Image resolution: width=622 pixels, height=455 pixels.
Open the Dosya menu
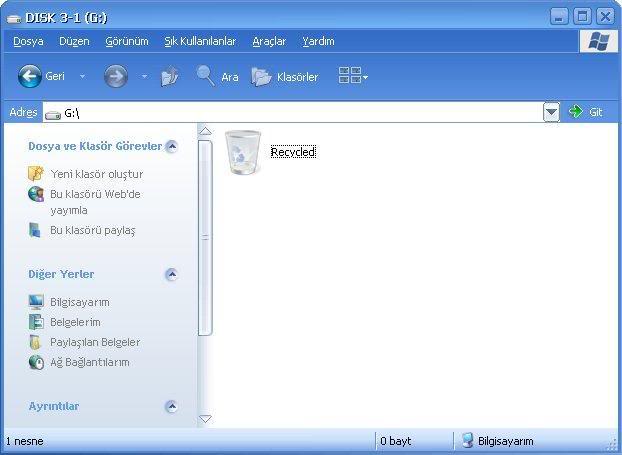coord(28,41)
